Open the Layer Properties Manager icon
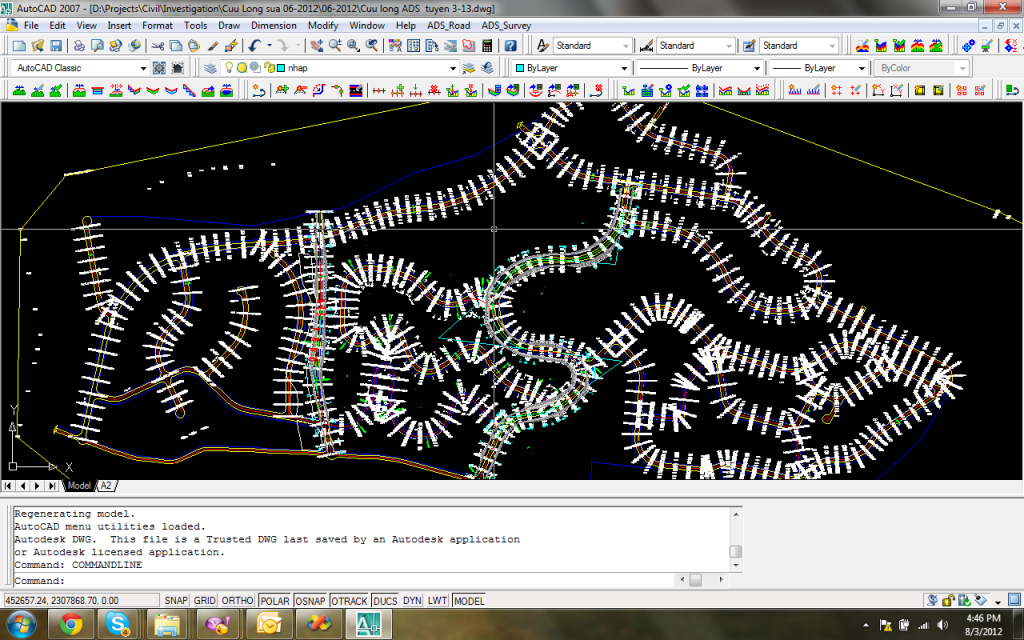The height and width of the screenshot is (640, 1024). click(x=210, y=68)
